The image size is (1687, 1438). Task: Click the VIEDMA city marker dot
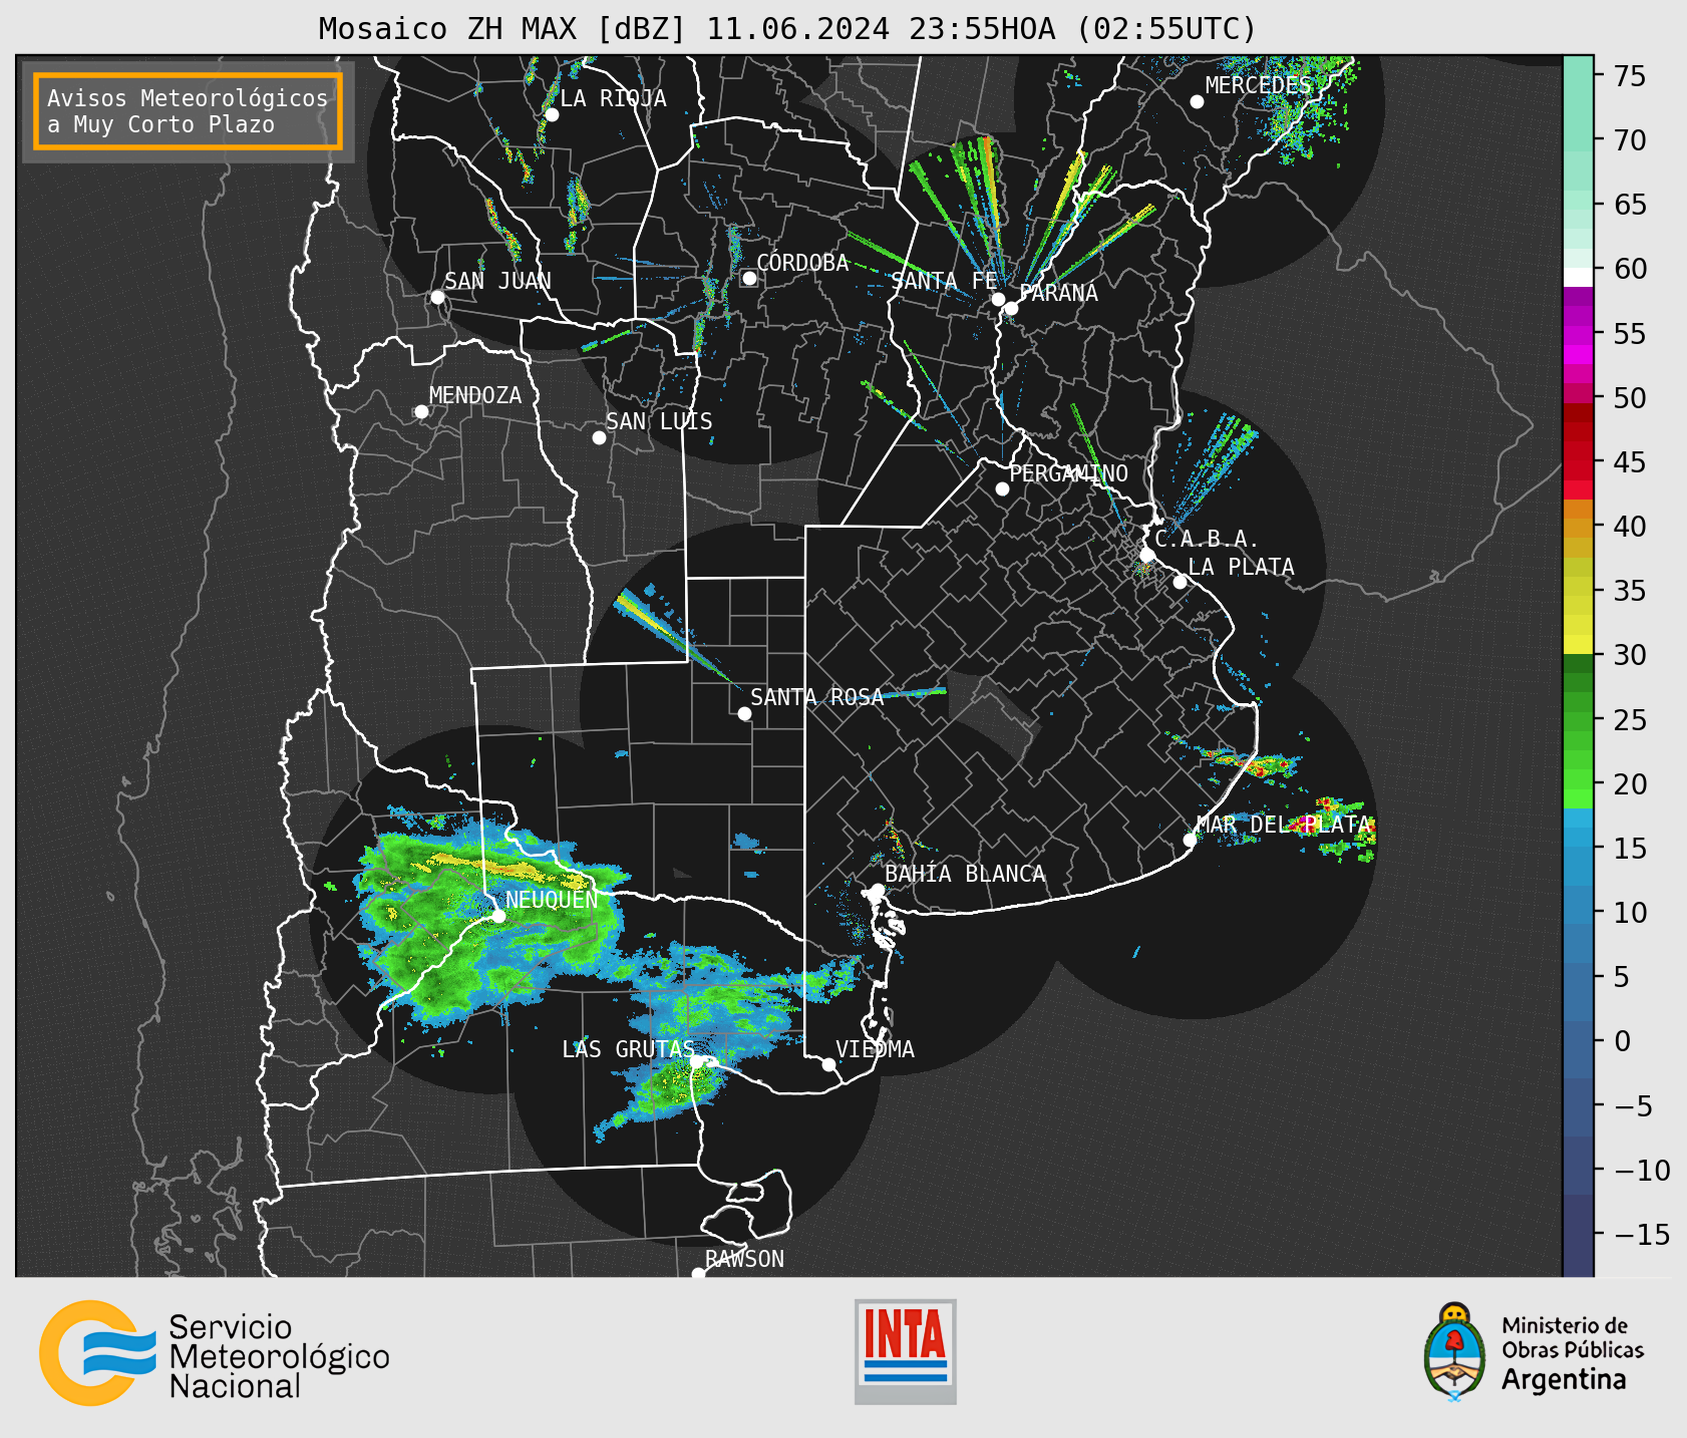tap(829, 1065)
